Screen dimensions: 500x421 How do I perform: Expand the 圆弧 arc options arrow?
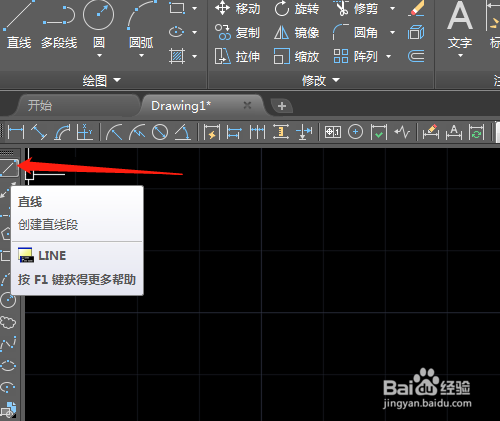pos(141,56)
